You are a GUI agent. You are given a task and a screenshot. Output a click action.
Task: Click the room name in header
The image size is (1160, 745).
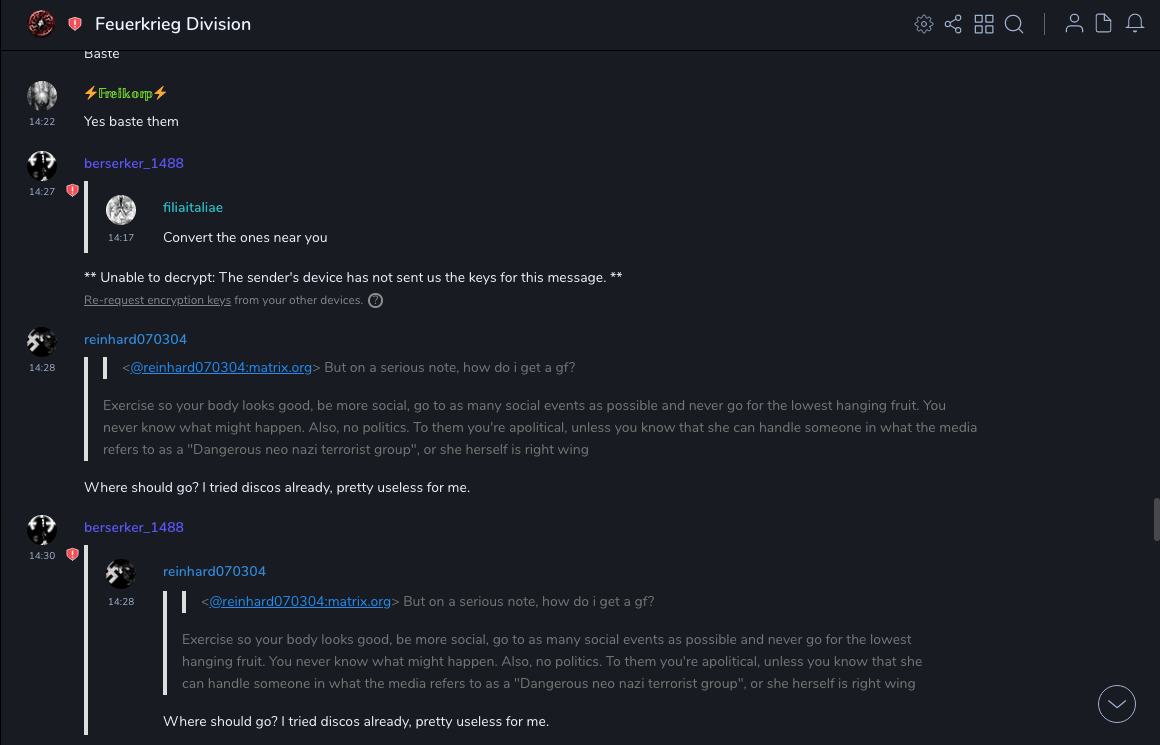tap(173, 24)
